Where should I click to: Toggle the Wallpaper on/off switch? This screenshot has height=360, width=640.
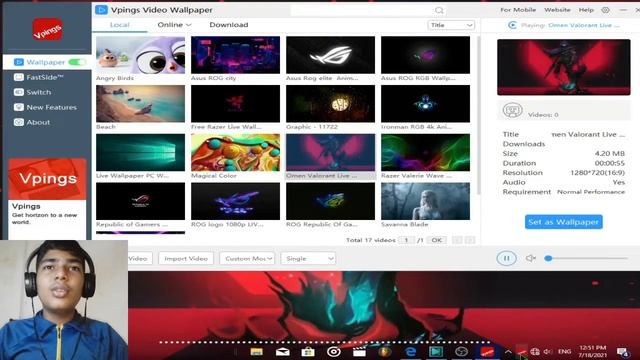[77, 62]
